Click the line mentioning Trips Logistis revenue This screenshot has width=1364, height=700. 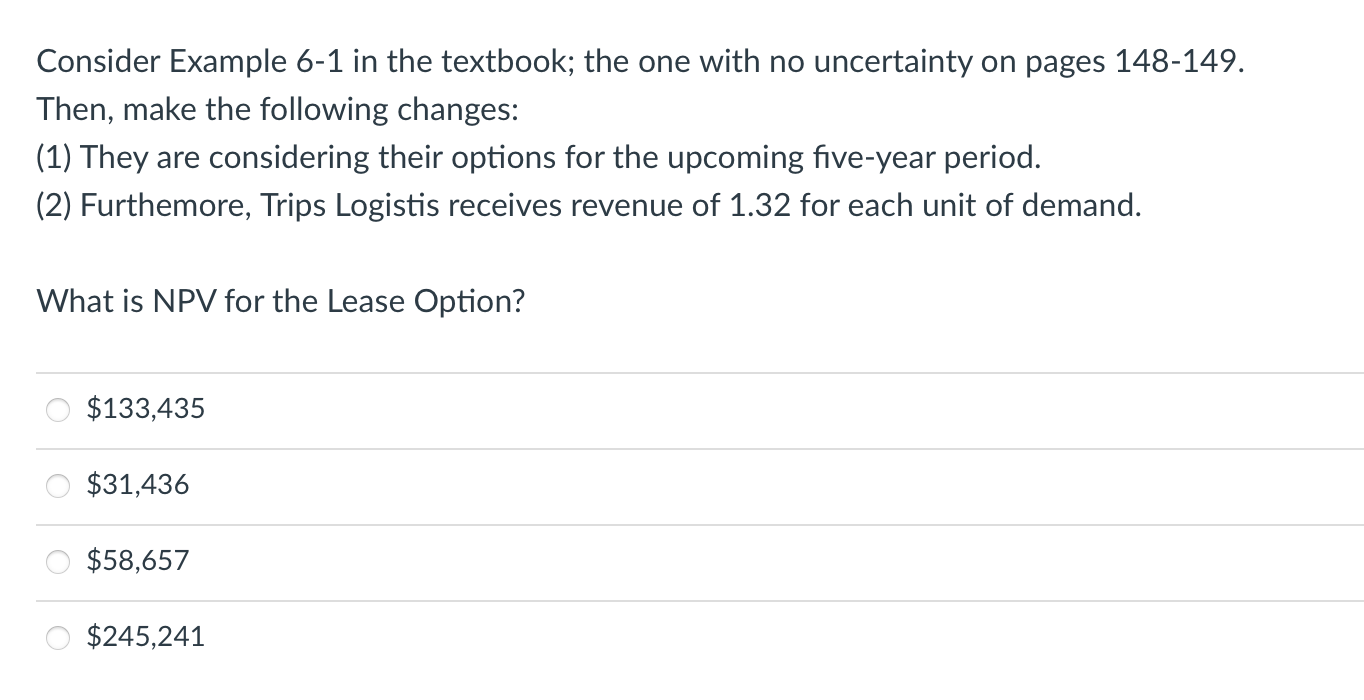[x=588, y=205]
